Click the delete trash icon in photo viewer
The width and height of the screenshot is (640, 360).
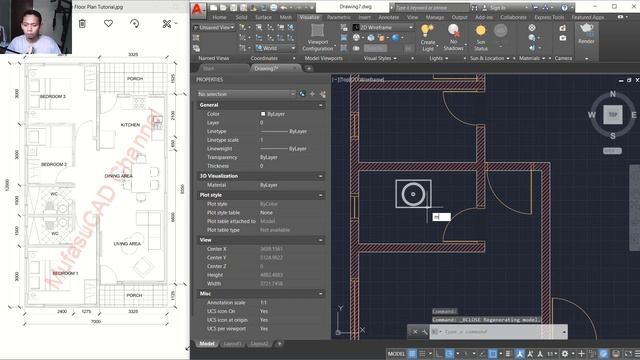point(82,24)
